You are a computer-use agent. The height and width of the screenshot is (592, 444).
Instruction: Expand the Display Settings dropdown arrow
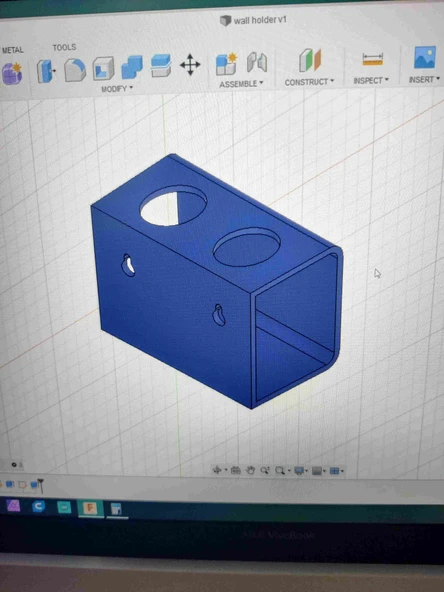[x=307, y=471]
